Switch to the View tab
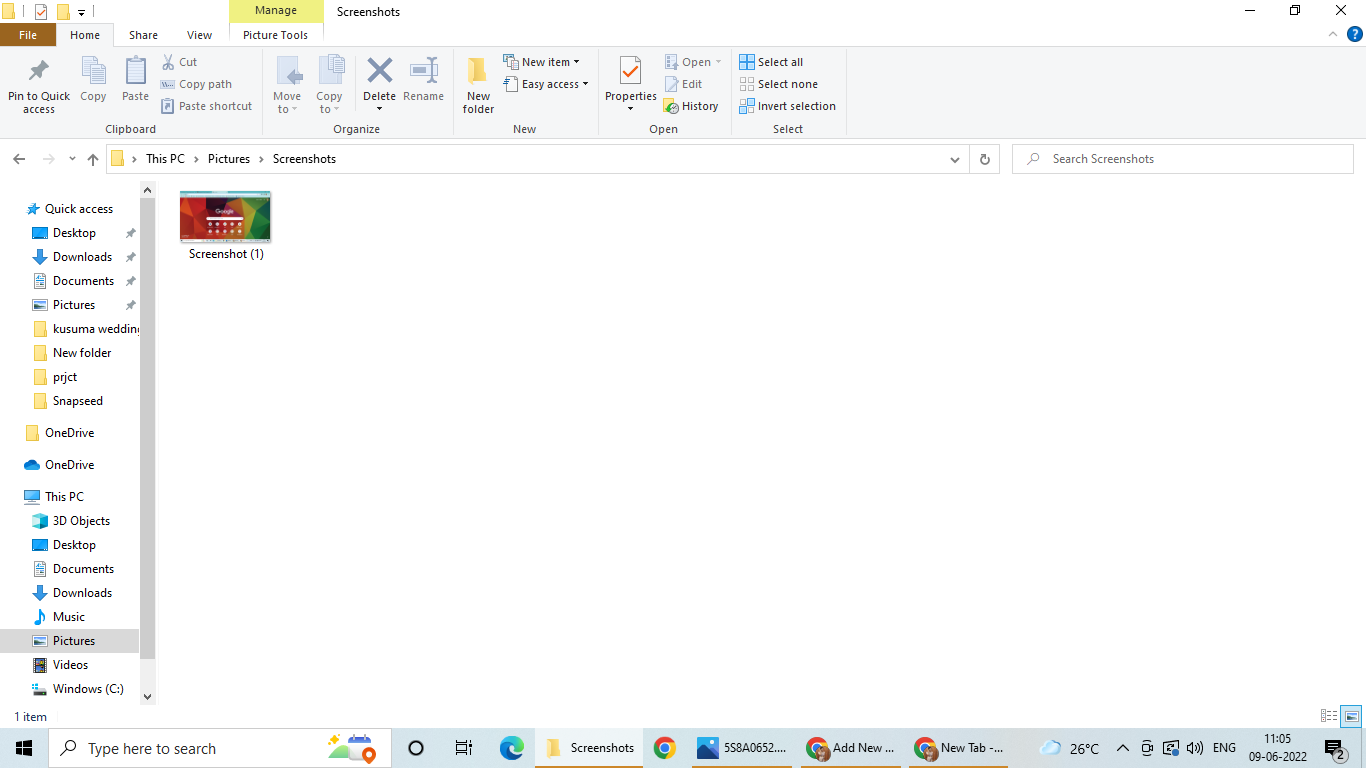This screenshot has width=1366, height=768. point(199,34)
